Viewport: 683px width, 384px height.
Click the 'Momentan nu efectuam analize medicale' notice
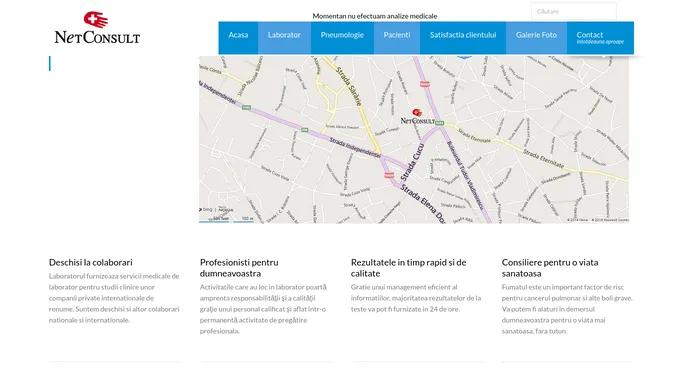[x=375, y=16]
